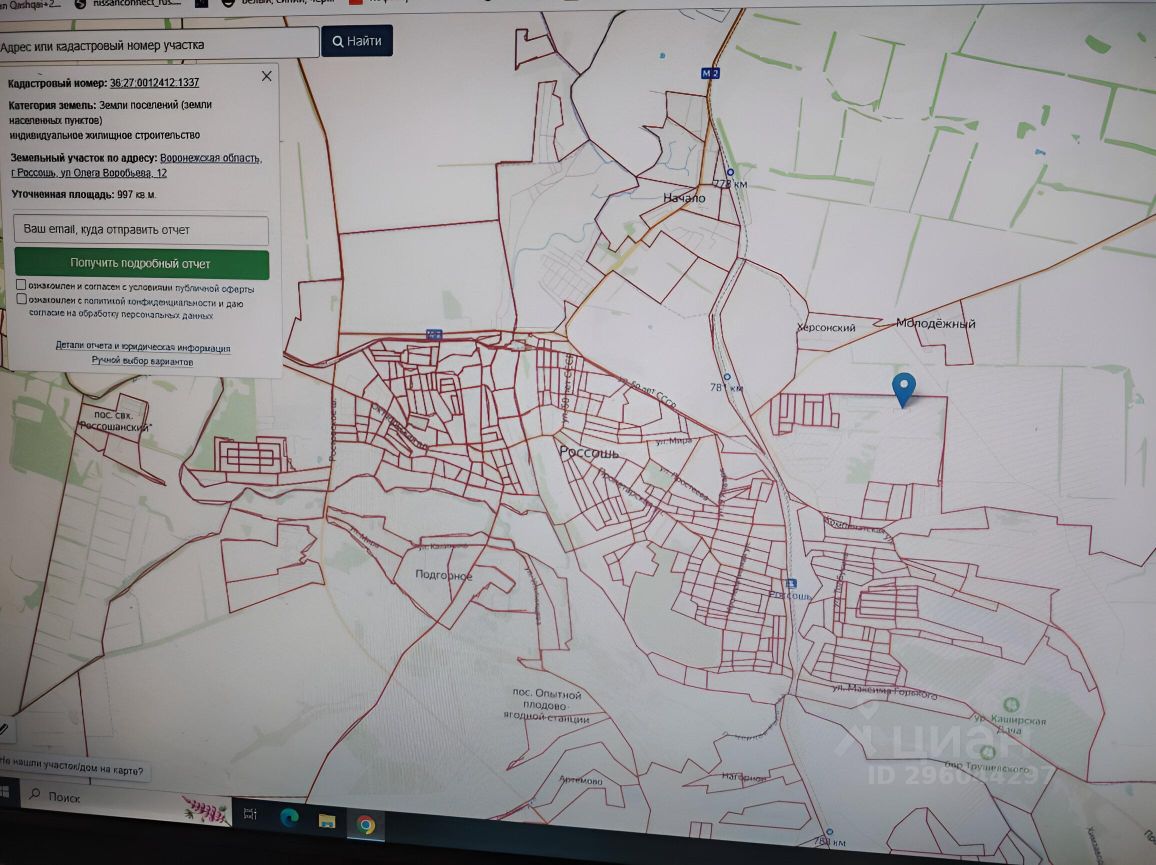Open Task View from the taskbar
The height and width of the screenshot is (865, 1156).
[x=249, y=813]
